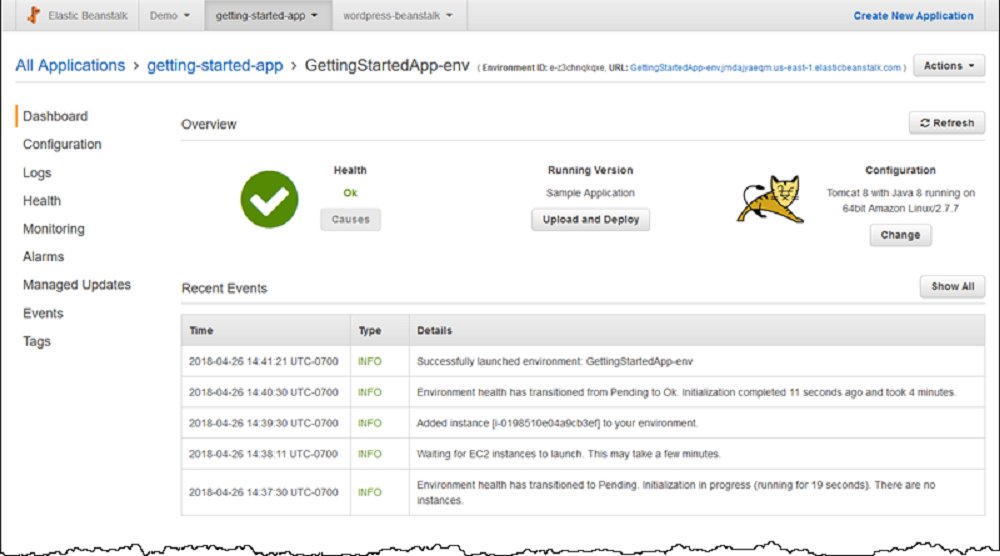Viewport: 1000px width, 556px height.
Task: Go to All Applications breadcrumb
Action: point(70,66)
